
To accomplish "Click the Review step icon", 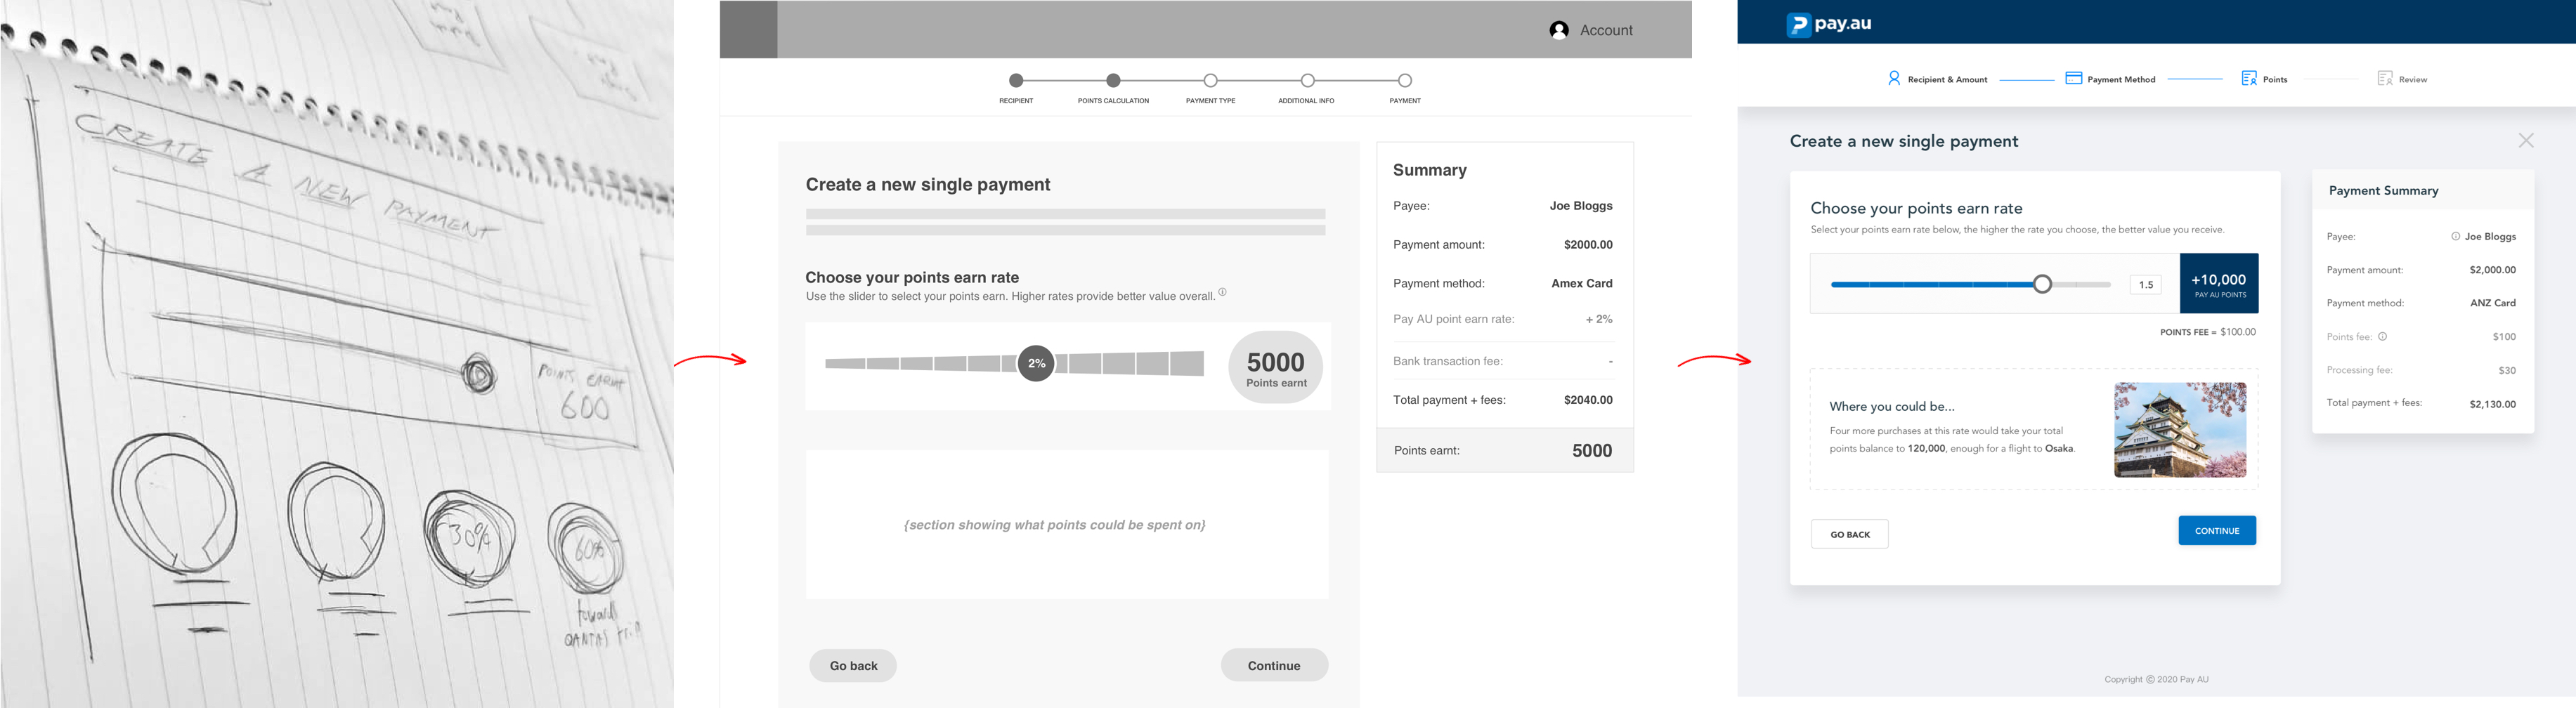I will click(2385, 78).
